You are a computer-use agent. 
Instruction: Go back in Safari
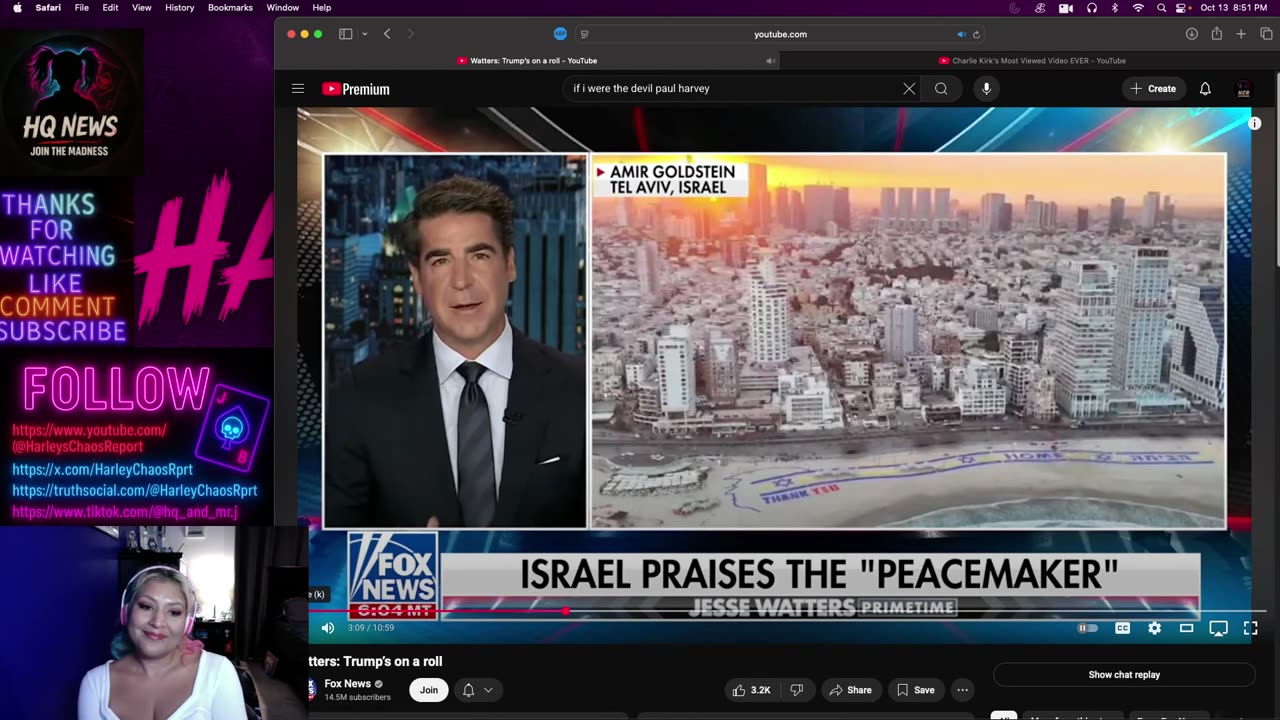(387, 34)
